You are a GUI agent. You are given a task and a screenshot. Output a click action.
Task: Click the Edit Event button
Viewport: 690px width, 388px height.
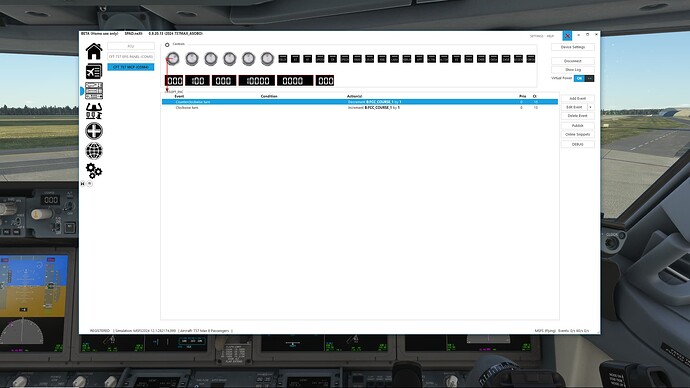click(574, 107)
